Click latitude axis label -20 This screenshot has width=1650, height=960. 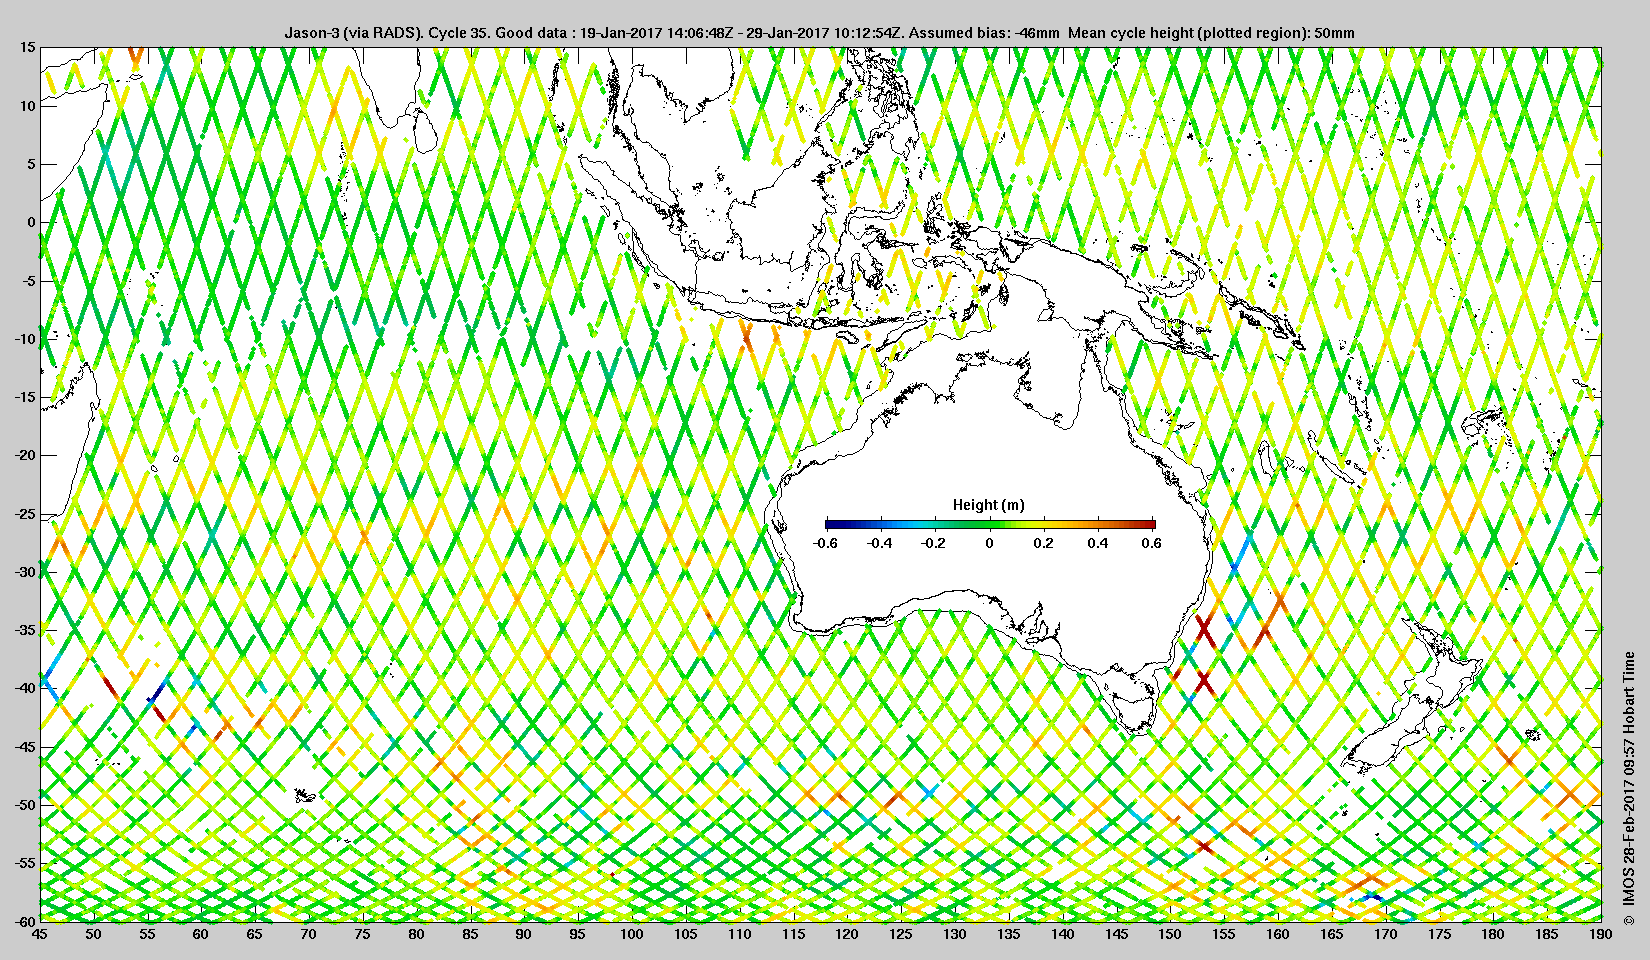[x=25, y=455]
